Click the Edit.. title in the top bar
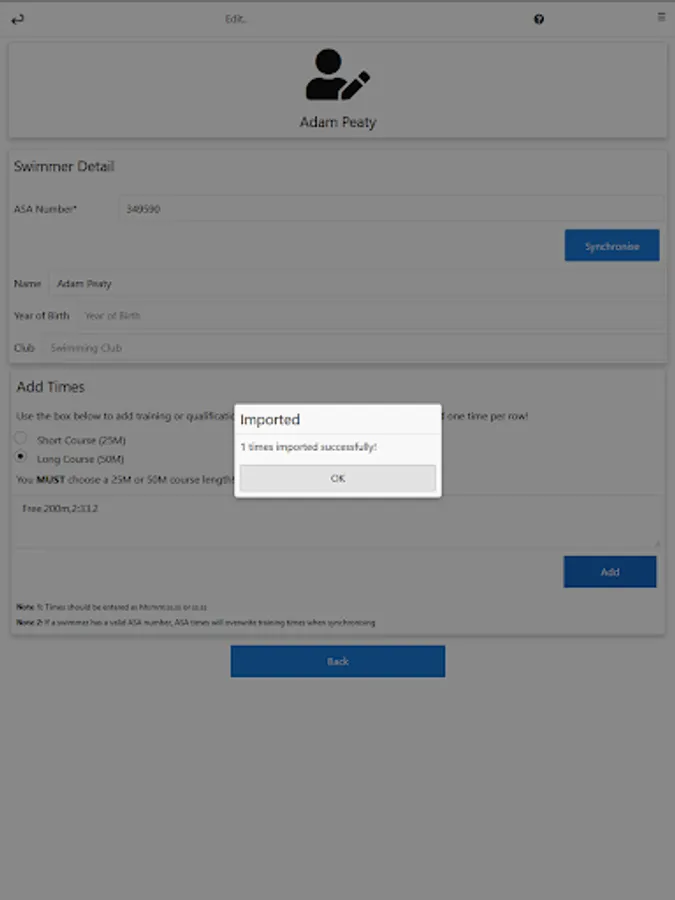Viewport: 675px width, 900px height. (236, 19)
